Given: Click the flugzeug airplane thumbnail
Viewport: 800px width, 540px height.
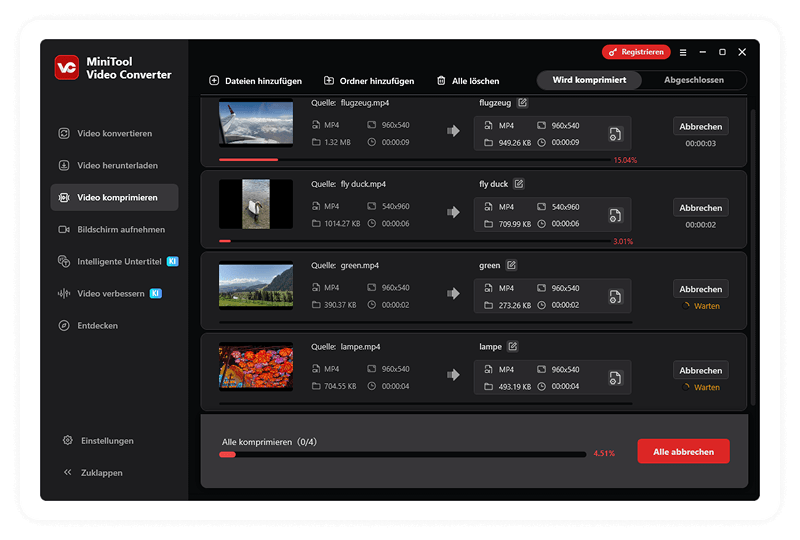Looking at the screenshot, I should point(256,123).
